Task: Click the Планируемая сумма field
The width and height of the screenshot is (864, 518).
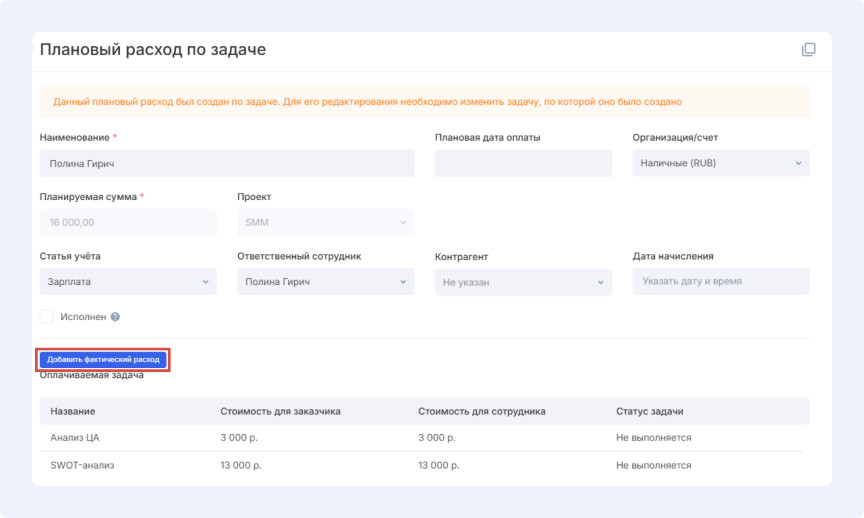Action: click(x=128, y=222)
